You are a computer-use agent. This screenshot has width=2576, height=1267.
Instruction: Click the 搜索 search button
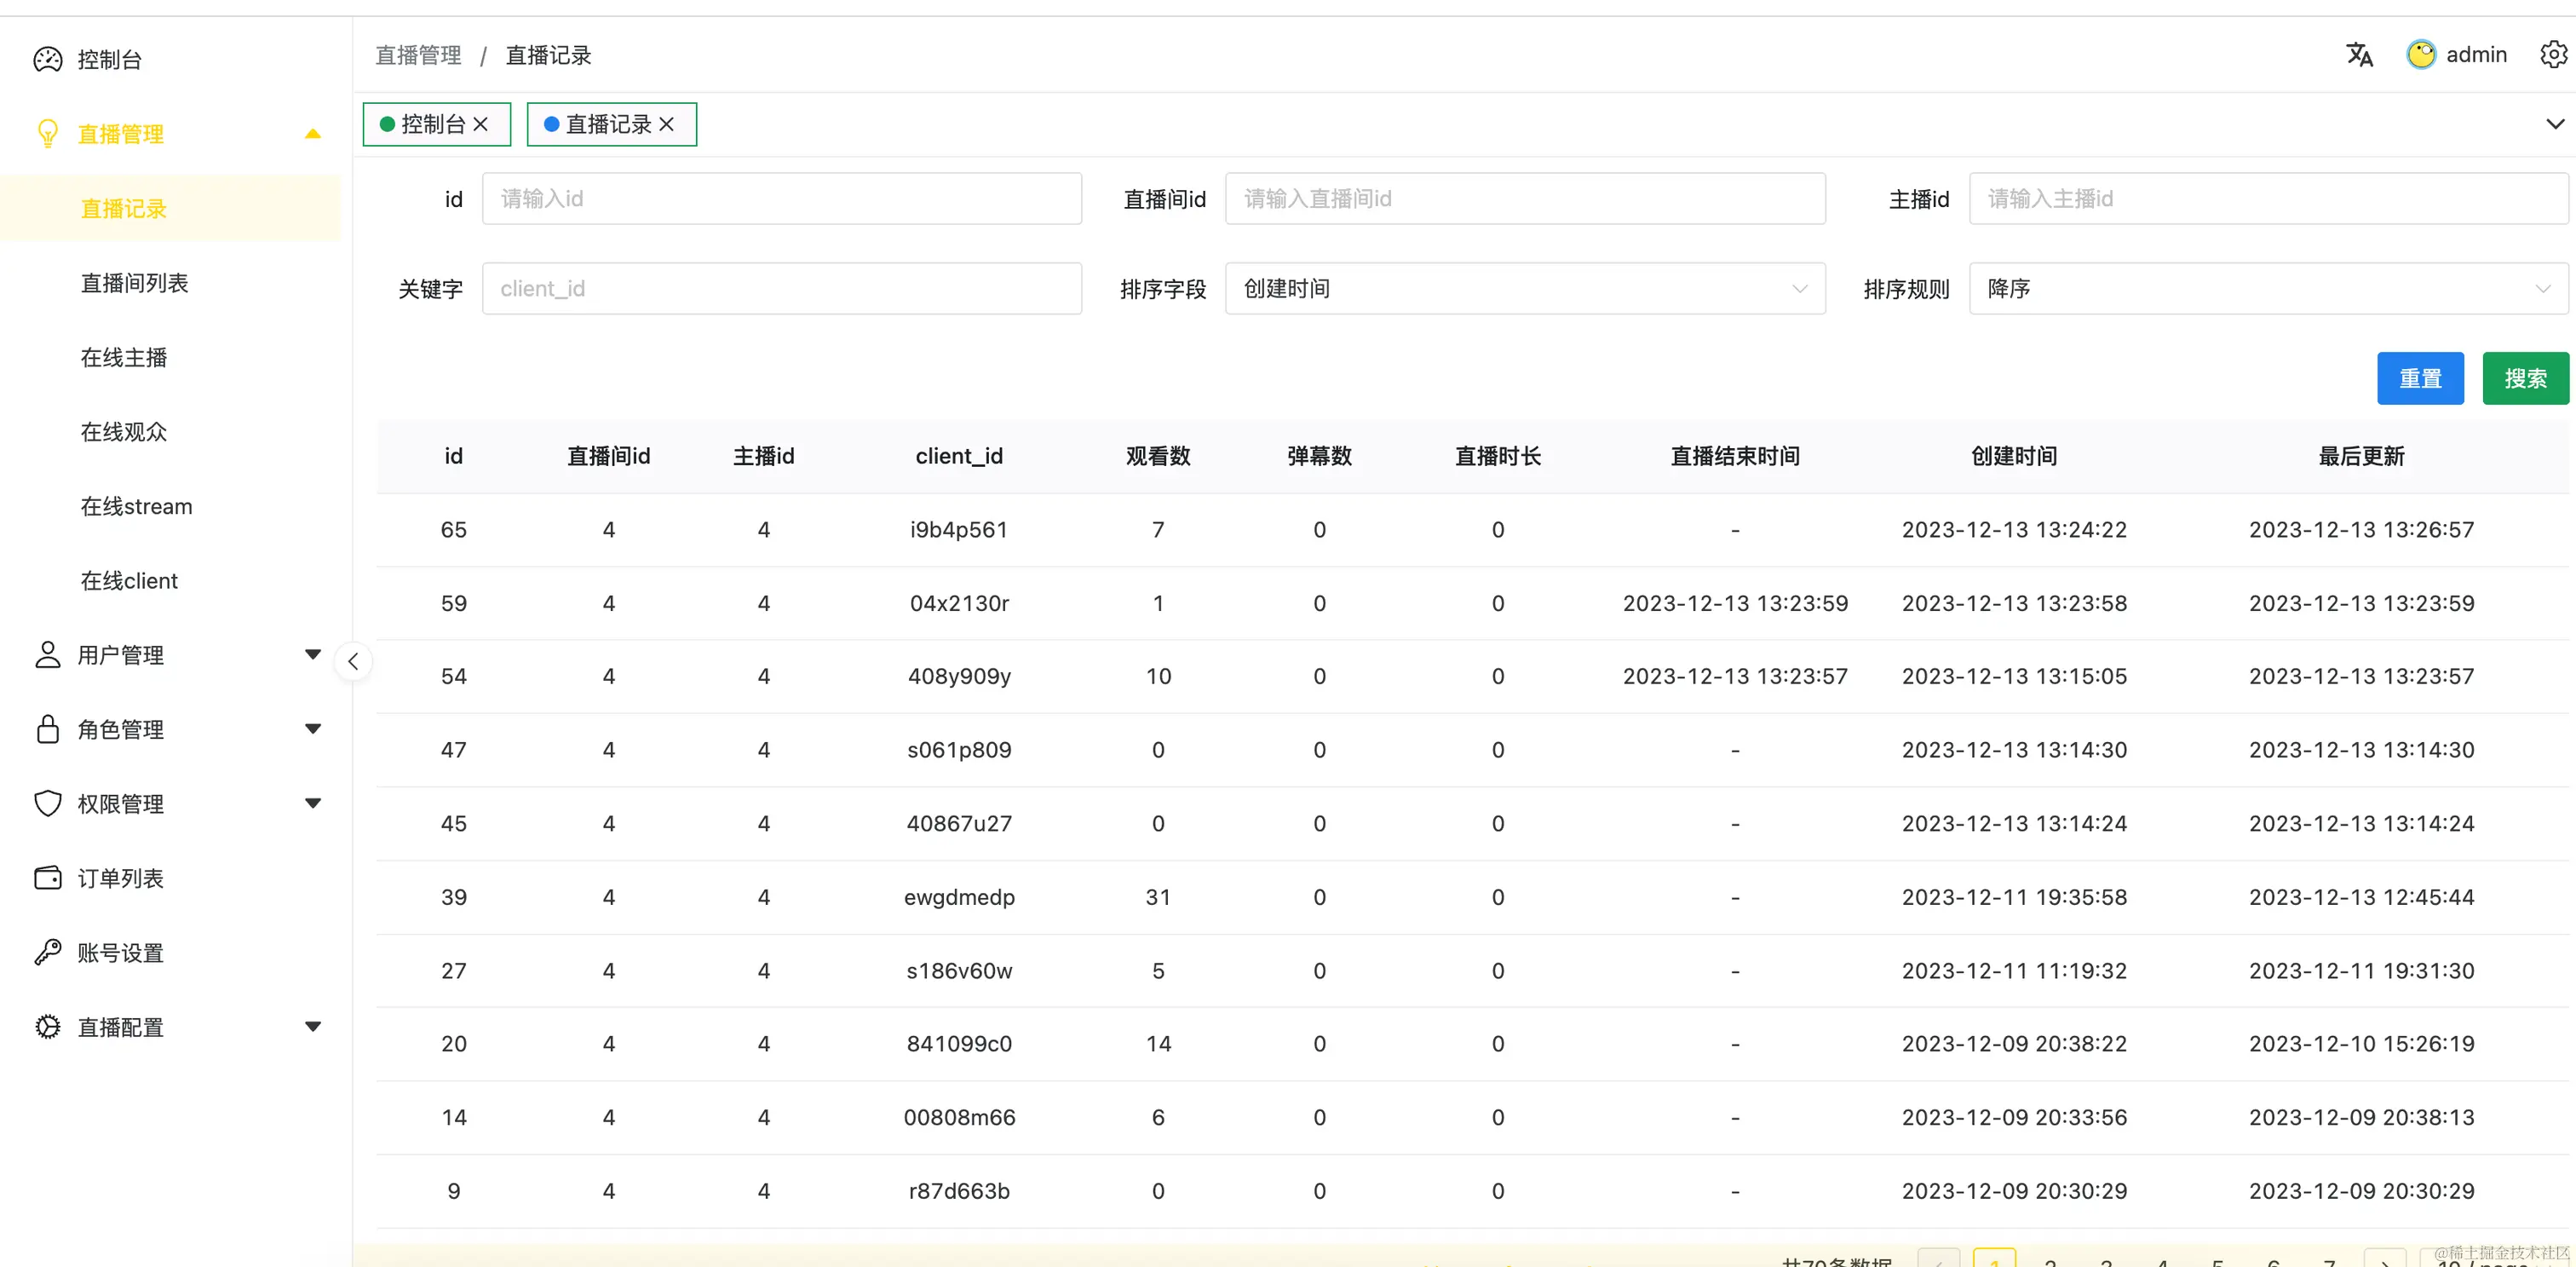pyautogui.click(x=2525, y=379)
